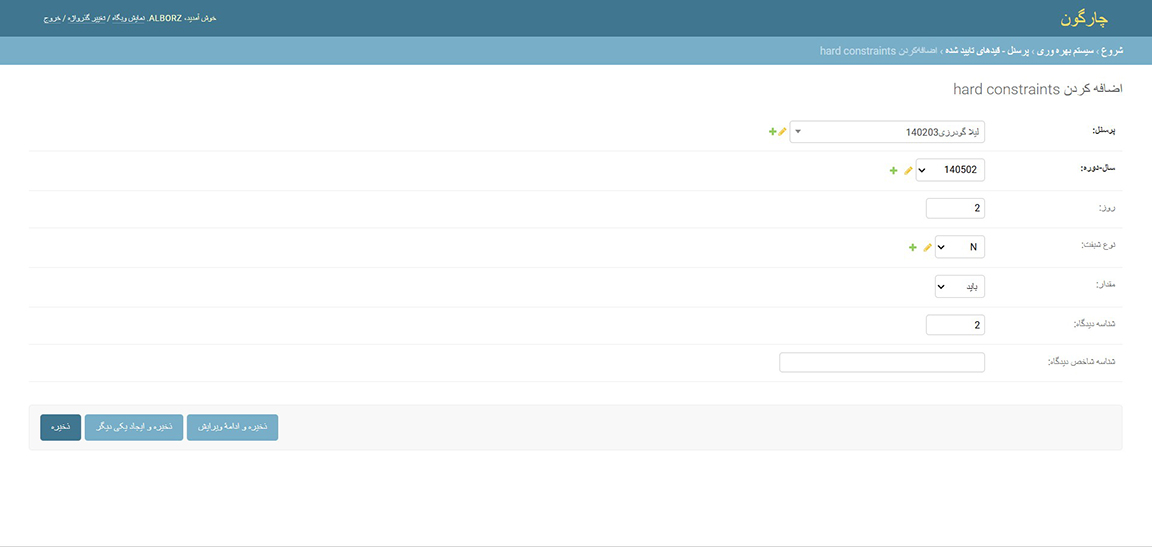Focus the شناسه دیدگاه input containing 2

click(x=955, y=325)
